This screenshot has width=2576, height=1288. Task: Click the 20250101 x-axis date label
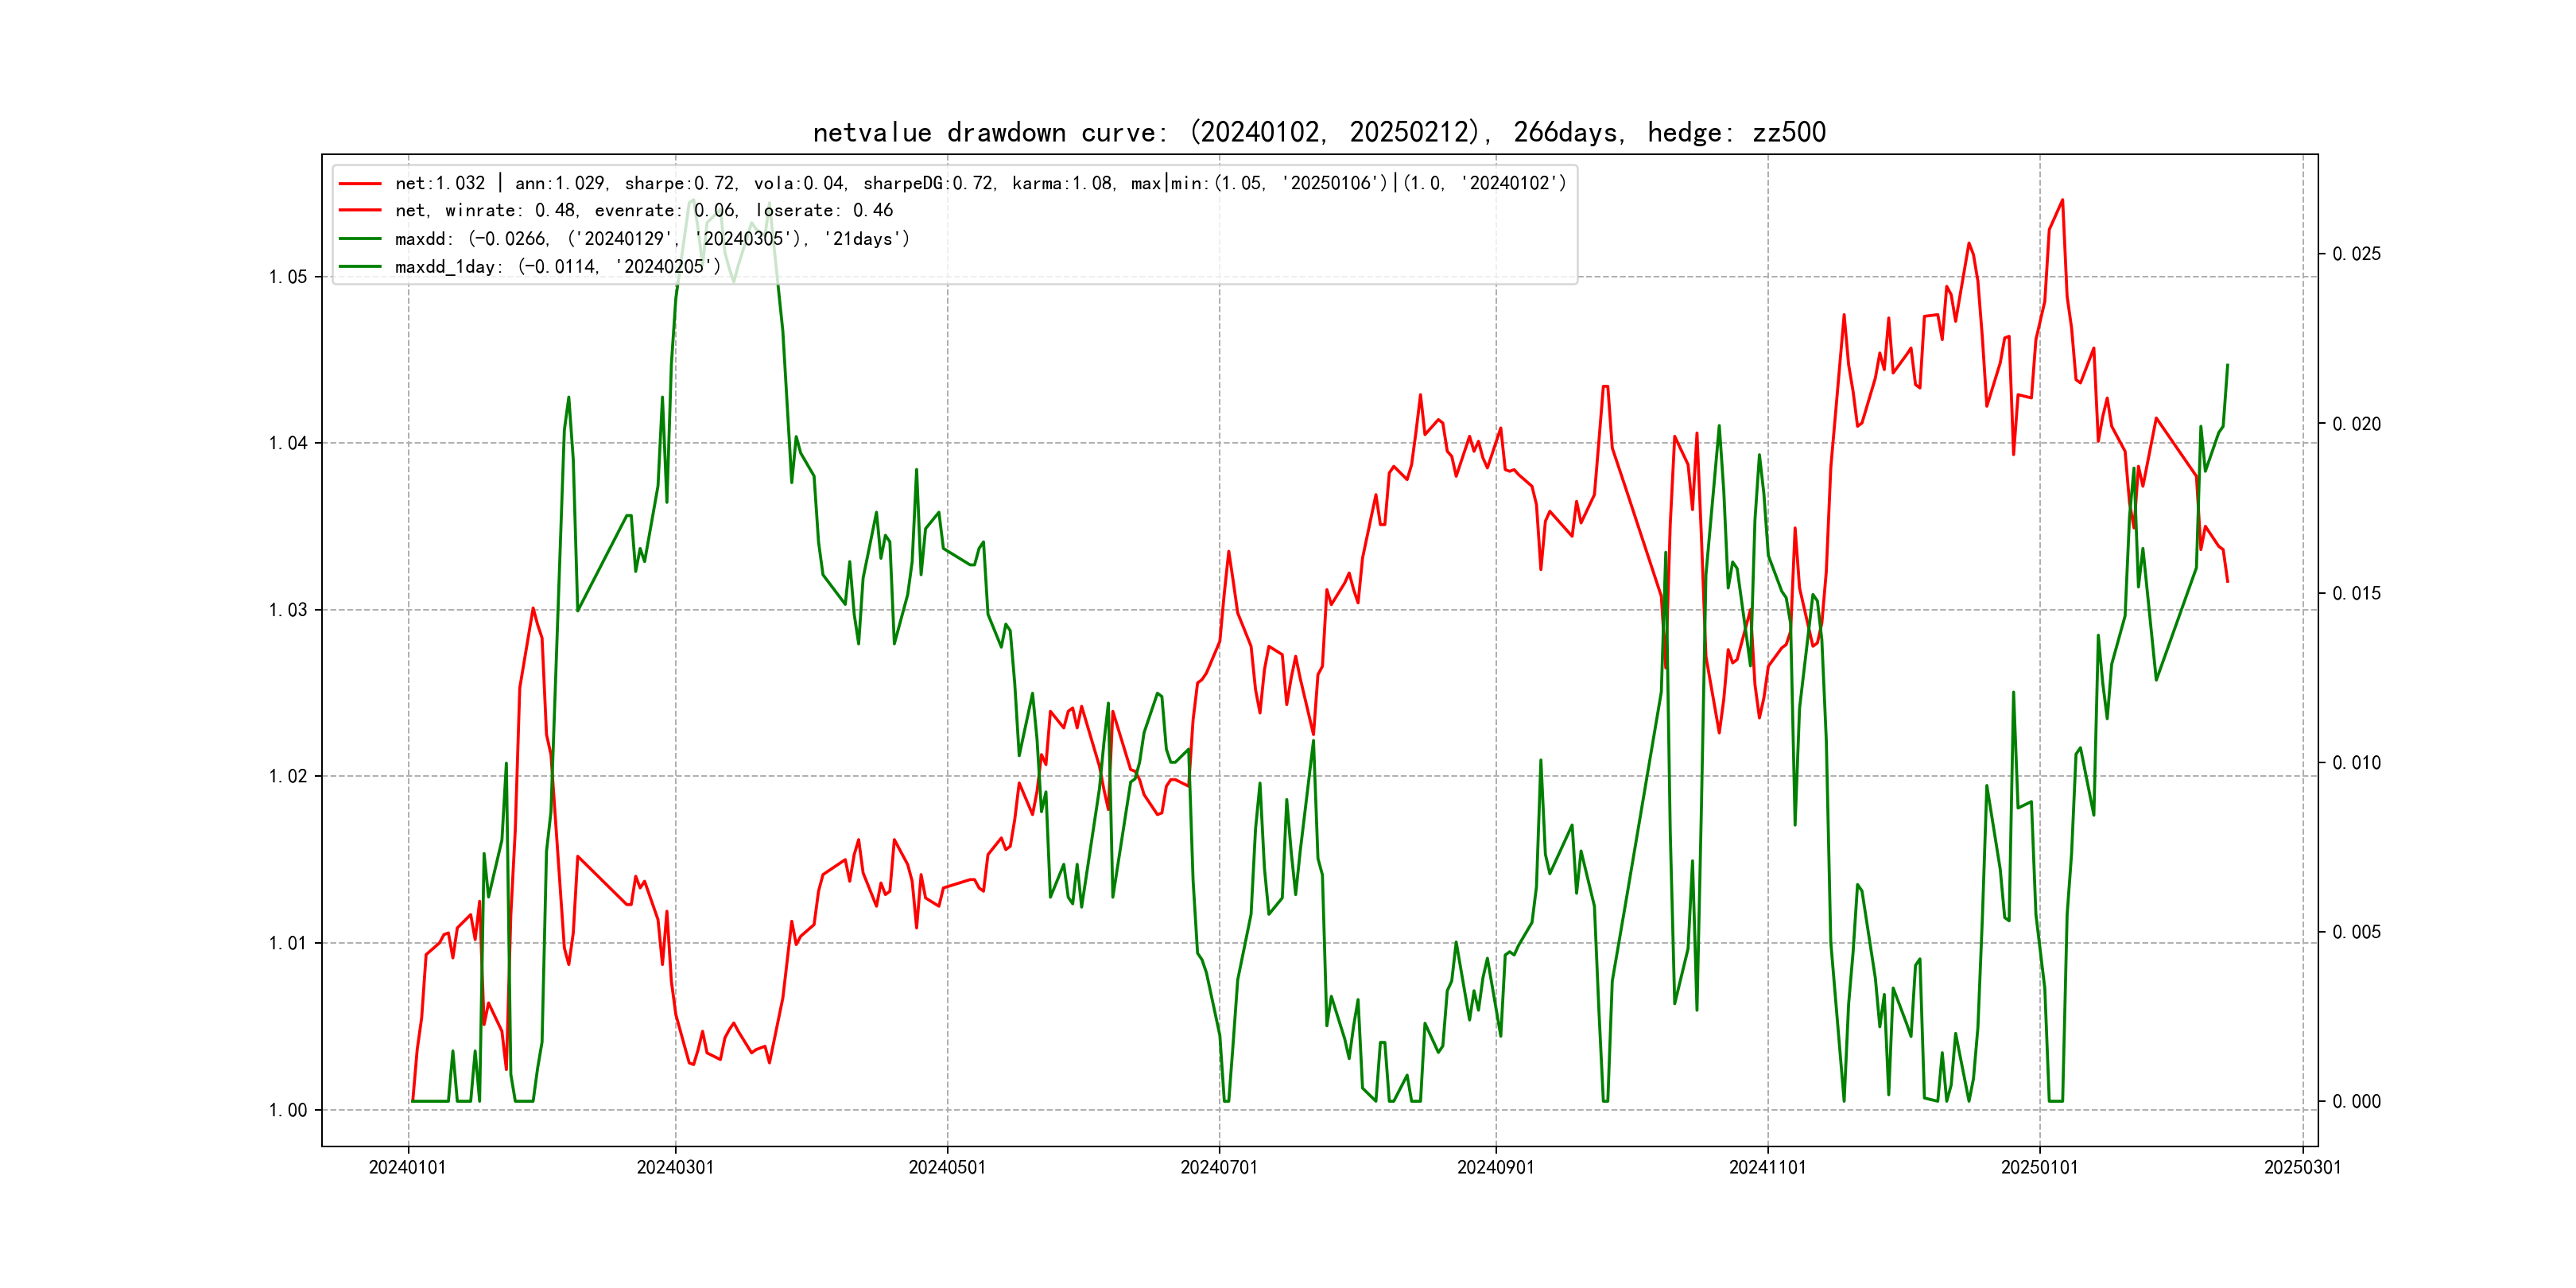pyautogui.click(x=2039, y=1168)
